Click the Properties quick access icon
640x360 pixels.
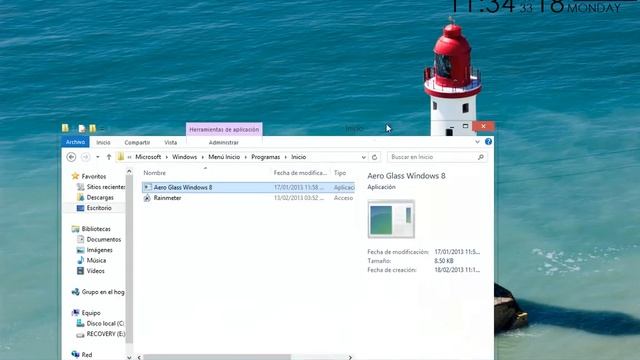(x=82, y=129)
